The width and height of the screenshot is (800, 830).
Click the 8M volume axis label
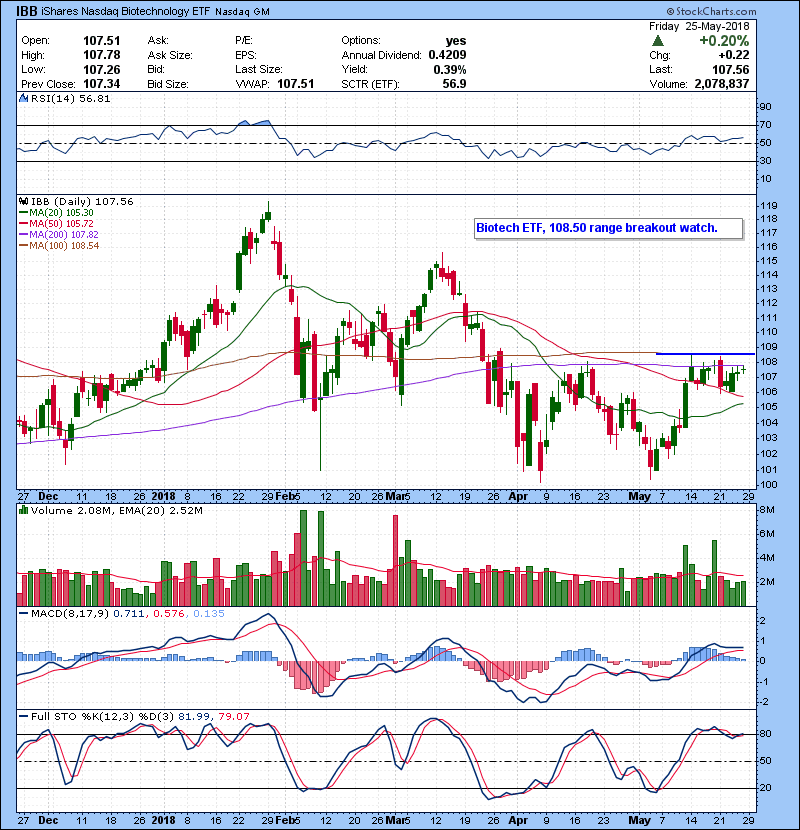(767, 510)
